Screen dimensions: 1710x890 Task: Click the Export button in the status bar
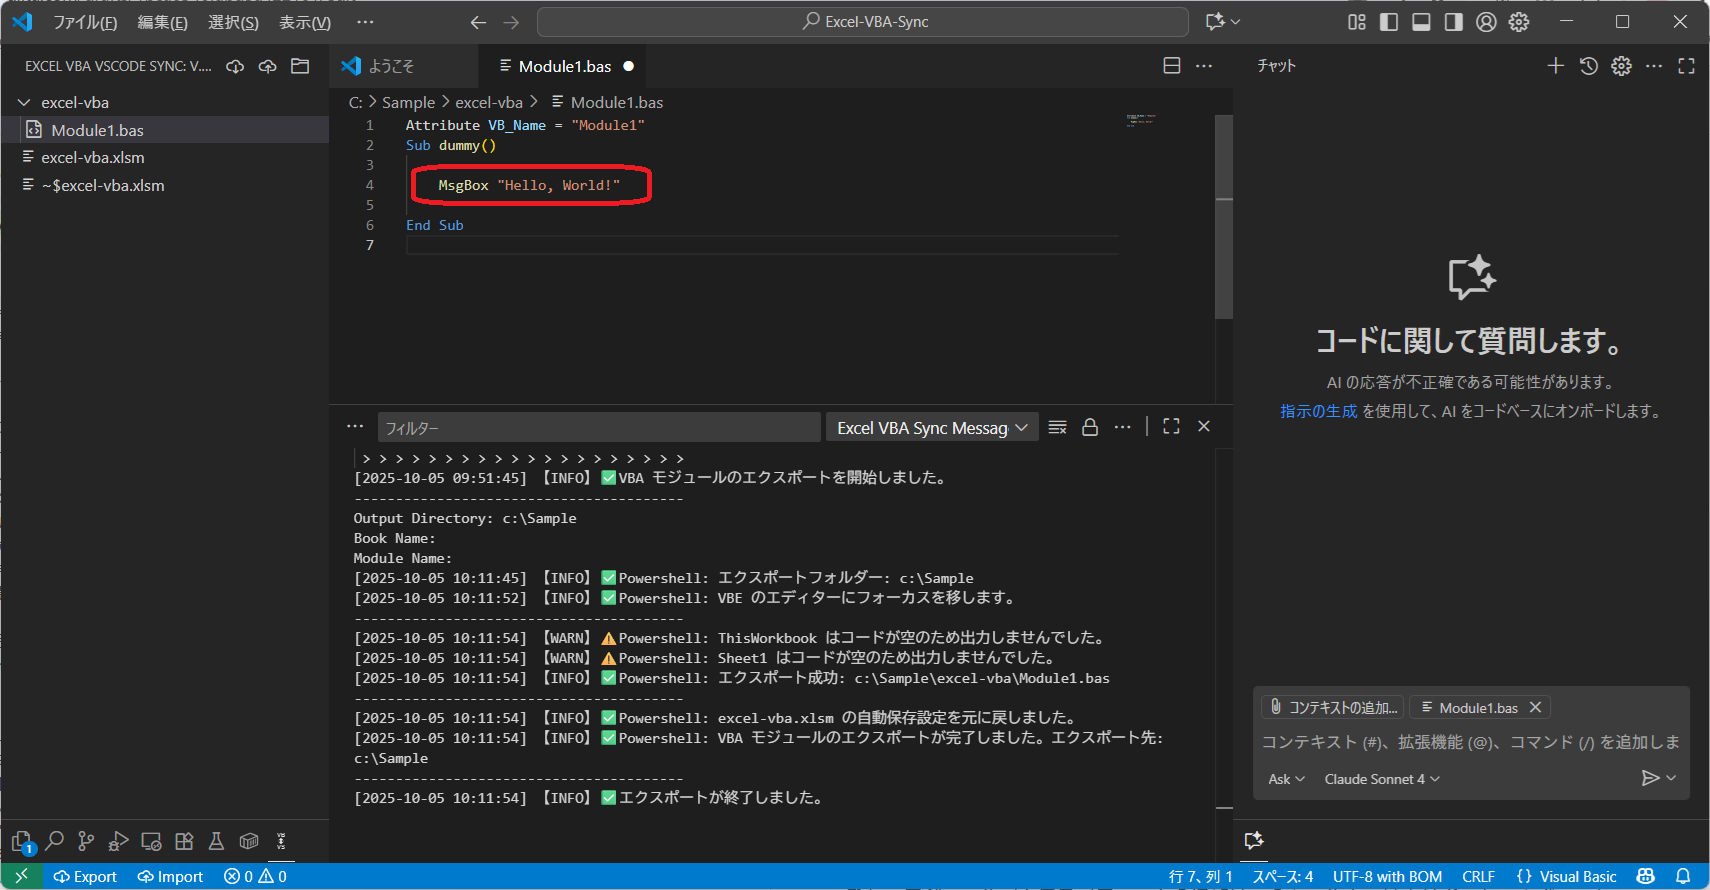[x=85, y=876]
